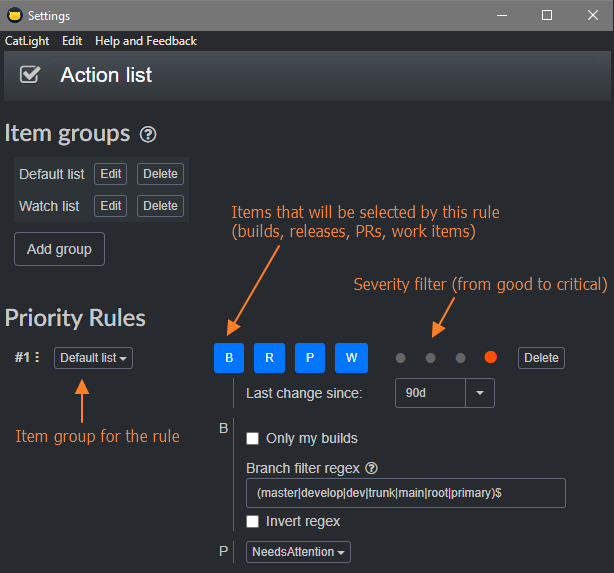Edit the Default list group
The image size is (614, 573).
pyautogui.click(x=110, y=174)
